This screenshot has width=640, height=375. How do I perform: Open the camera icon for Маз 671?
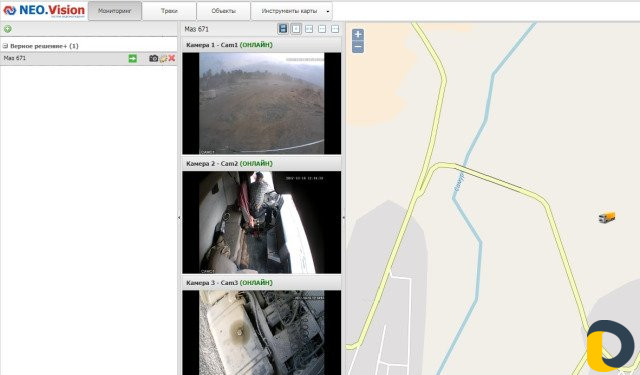153,58
